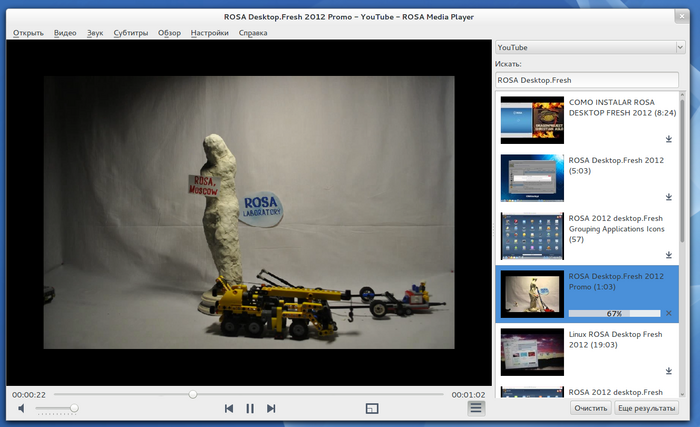Open the Открыть menu
The width and height of the screenshot is (700, 427).
click(28, 33)
